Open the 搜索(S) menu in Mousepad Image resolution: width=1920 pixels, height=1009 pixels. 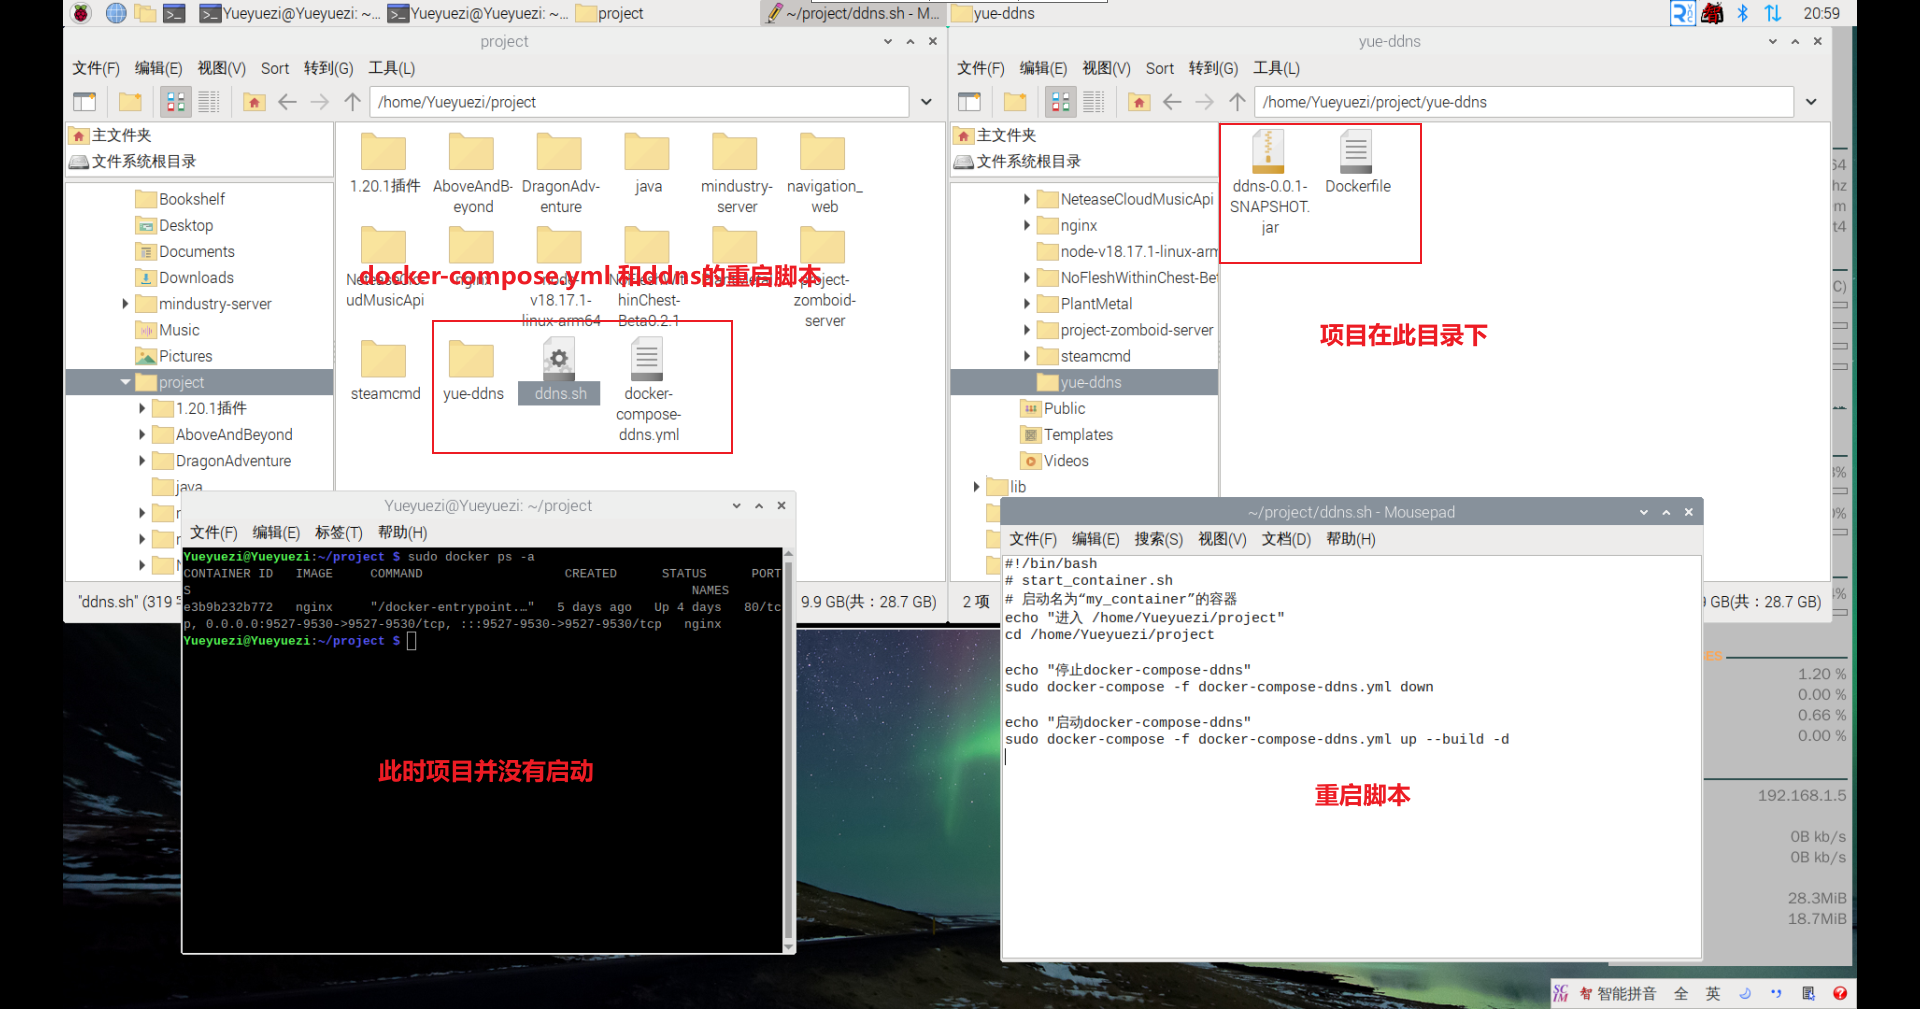pyautogui.click(x=1158, y=539)
